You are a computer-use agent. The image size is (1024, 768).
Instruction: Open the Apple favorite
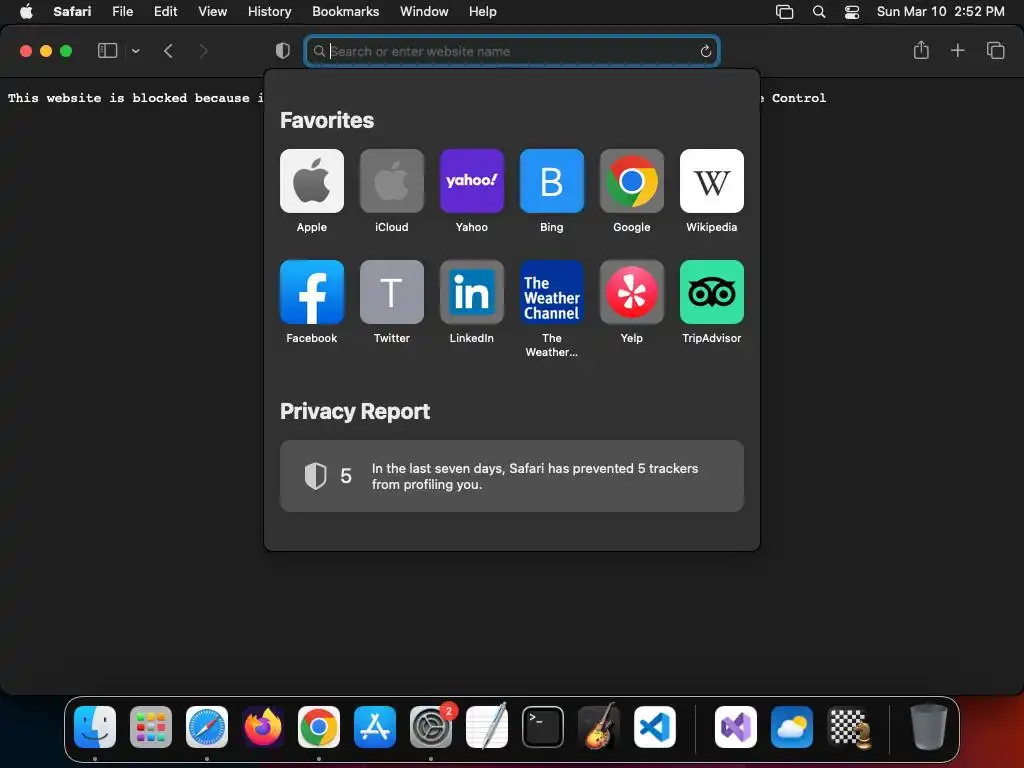click(x=312, y=181)
